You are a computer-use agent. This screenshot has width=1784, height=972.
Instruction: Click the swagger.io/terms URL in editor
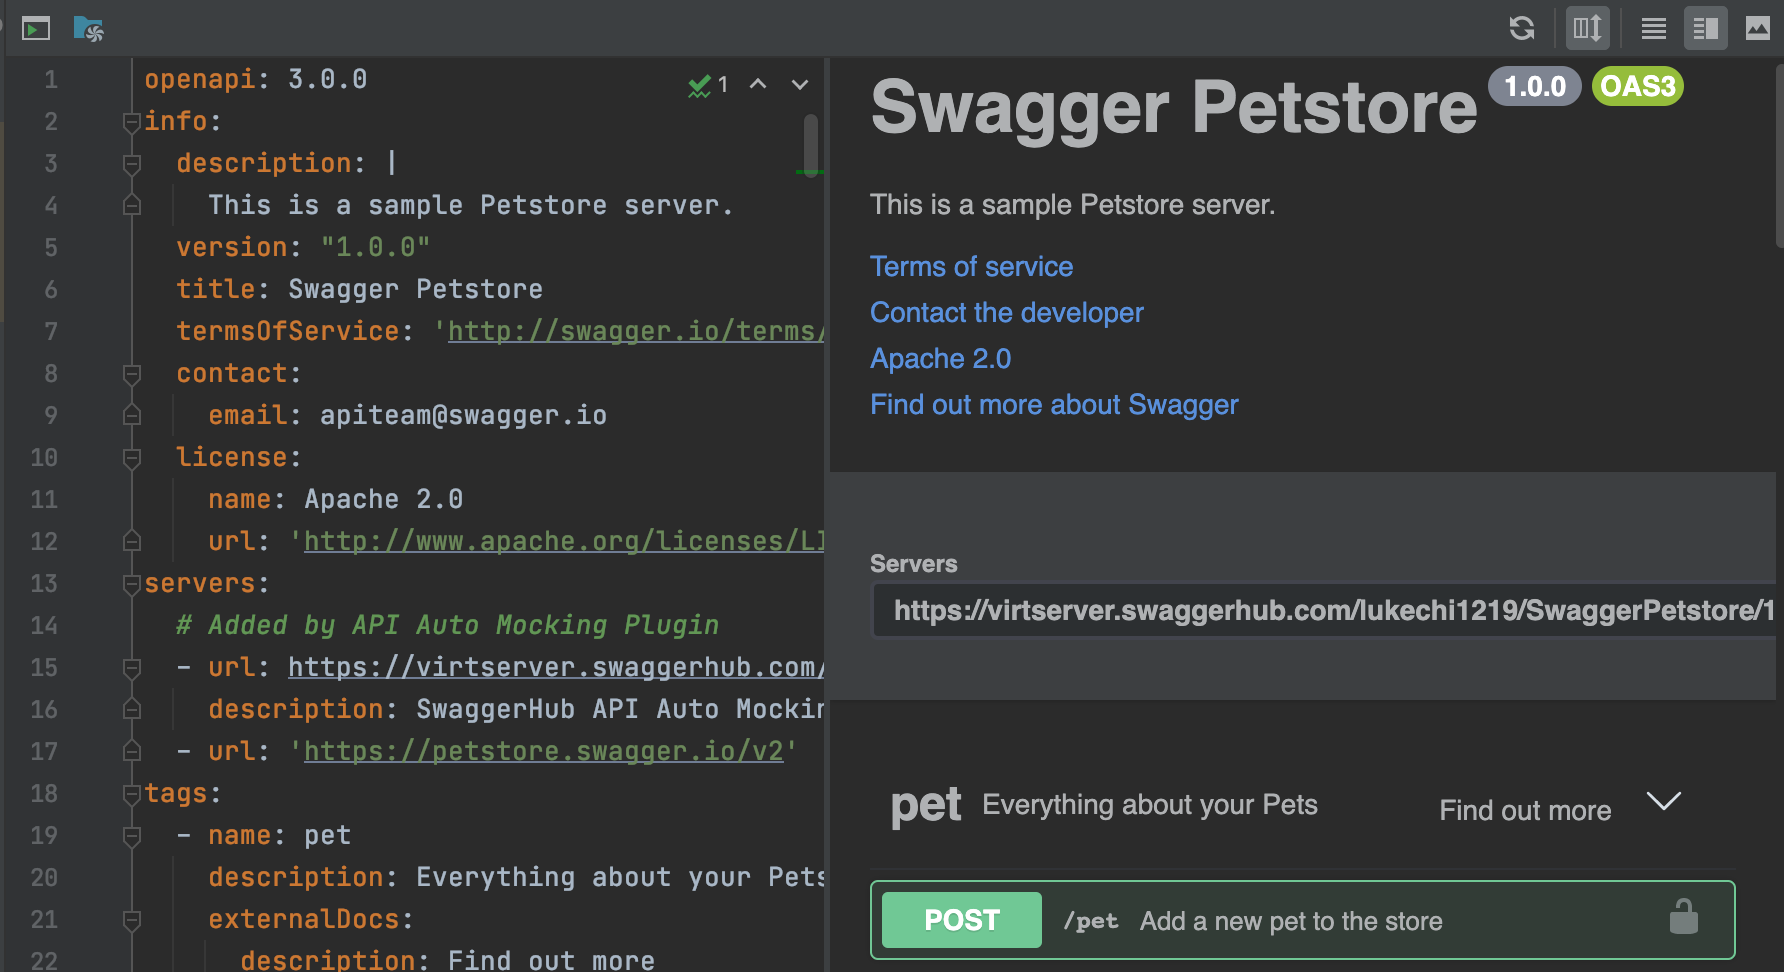pyautogui.click(x=636, y=331)
